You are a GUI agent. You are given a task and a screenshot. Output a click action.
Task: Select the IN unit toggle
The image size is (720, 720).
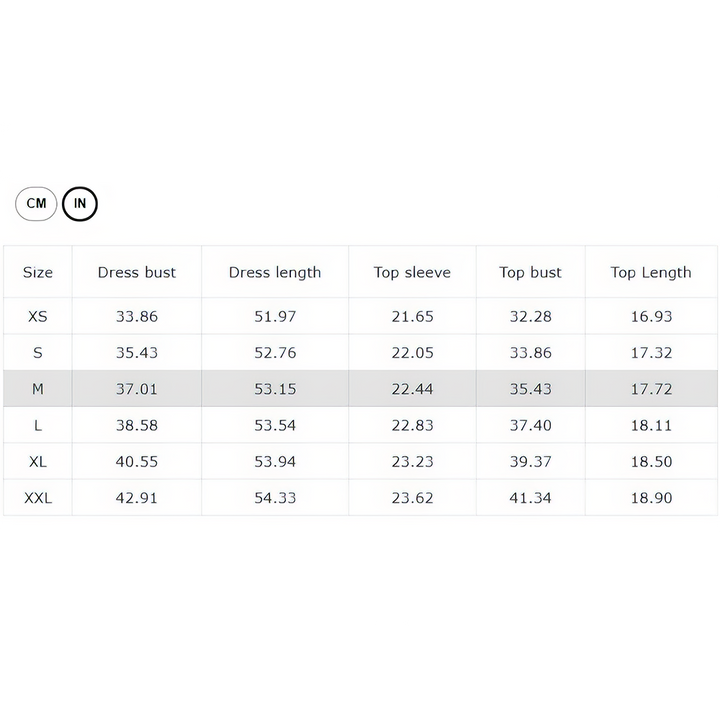(x=80, y=204)
